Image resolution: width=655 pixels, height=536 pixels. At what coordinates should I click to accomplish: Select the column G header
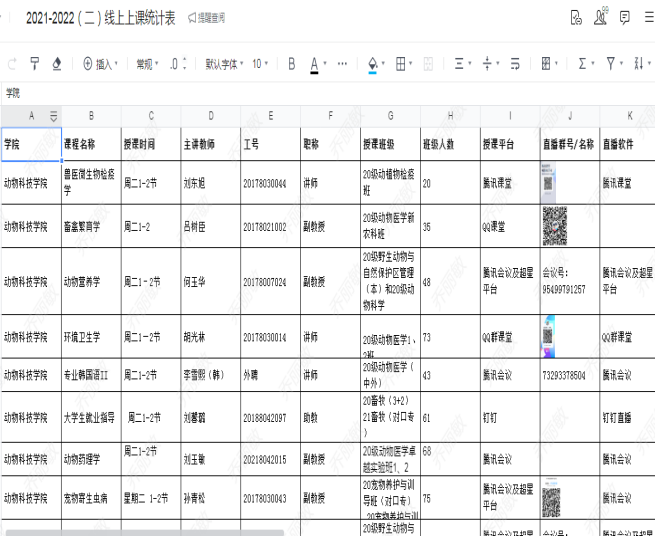pyautogui.click(x=390, y=116)
